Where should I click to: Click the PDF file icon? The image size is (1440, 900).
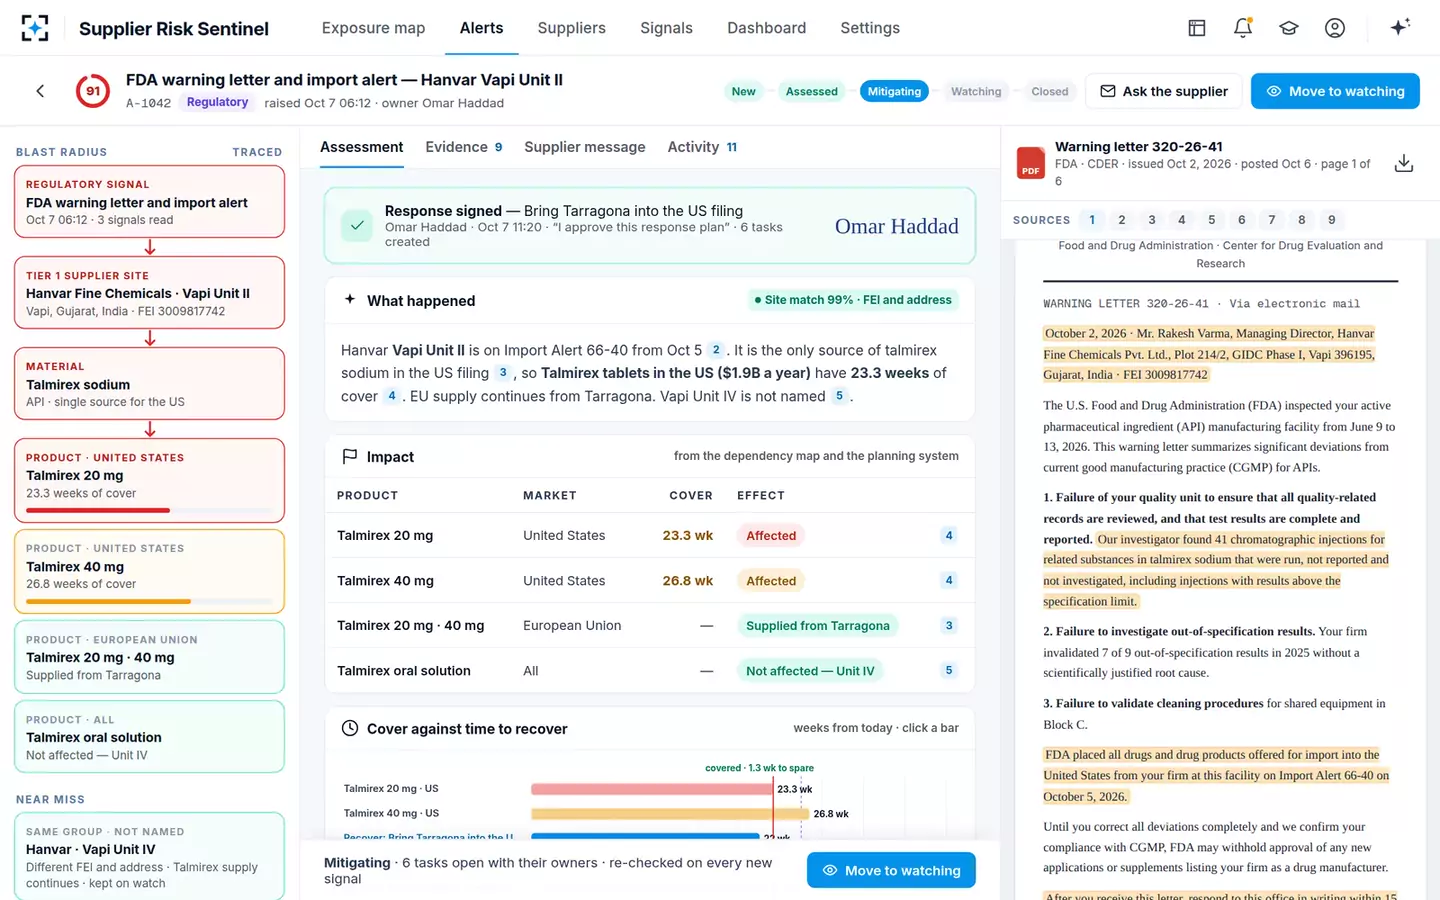pyautogui.click(x=1031, y=163)
